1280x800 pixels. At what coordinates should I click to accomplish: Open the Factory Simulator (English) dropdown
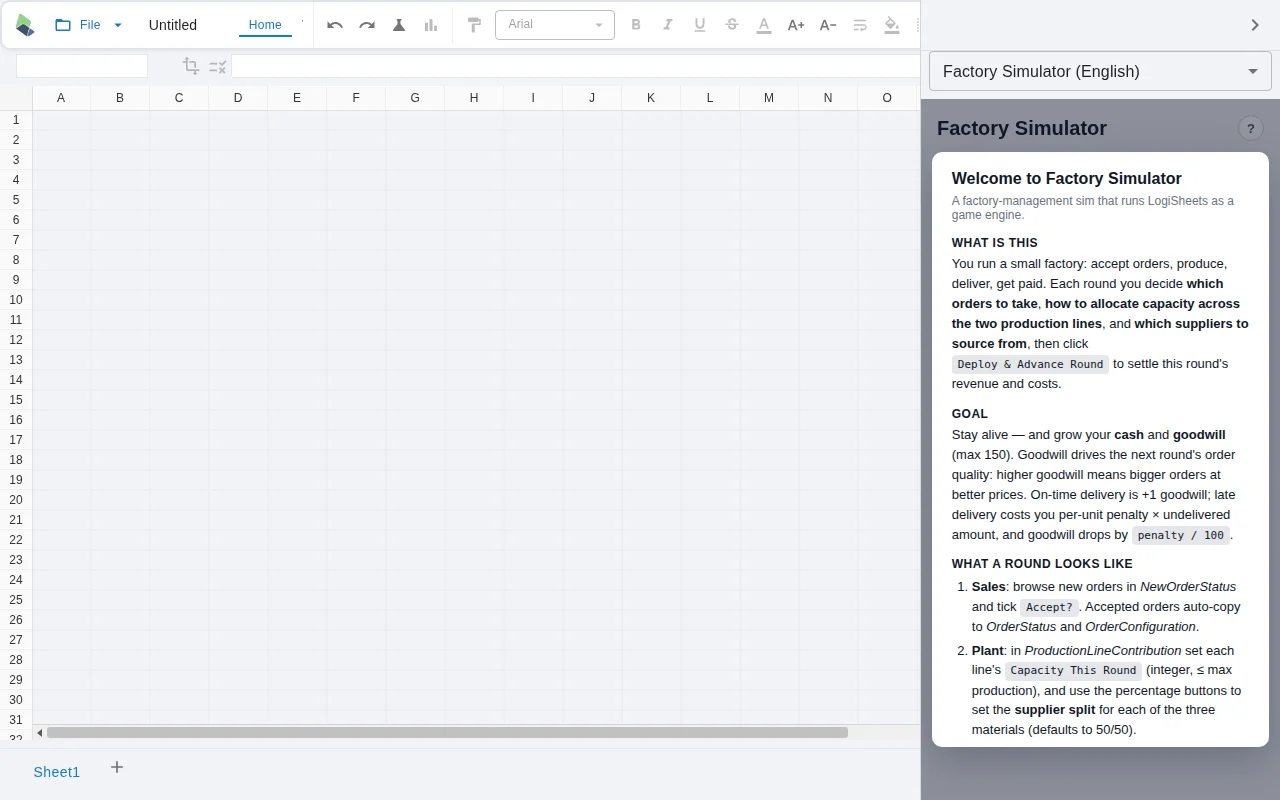pos(1100,71)
